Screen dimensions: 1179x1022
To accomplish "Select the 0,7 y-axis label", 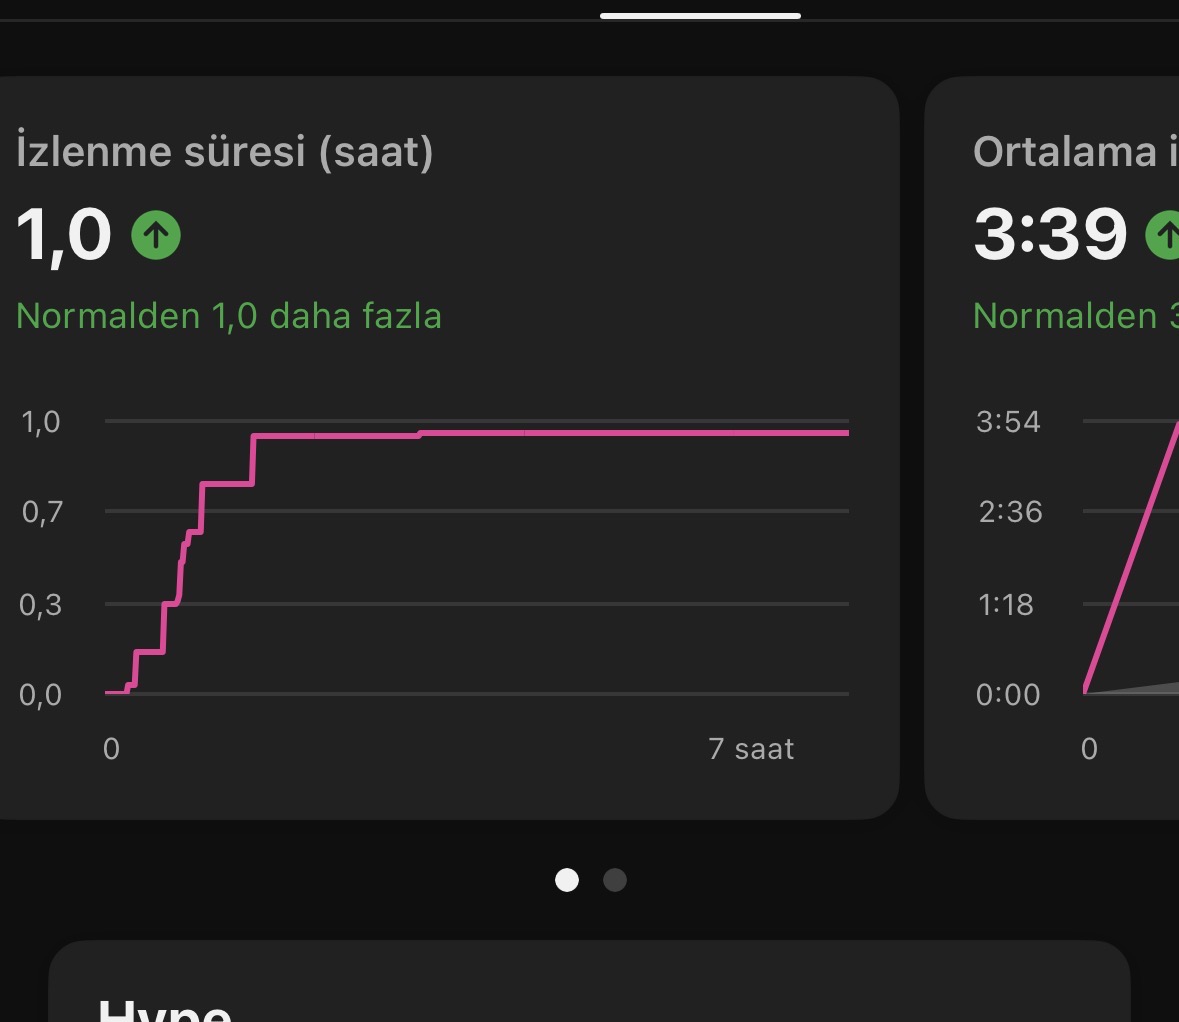I will (x=42, y=512).
